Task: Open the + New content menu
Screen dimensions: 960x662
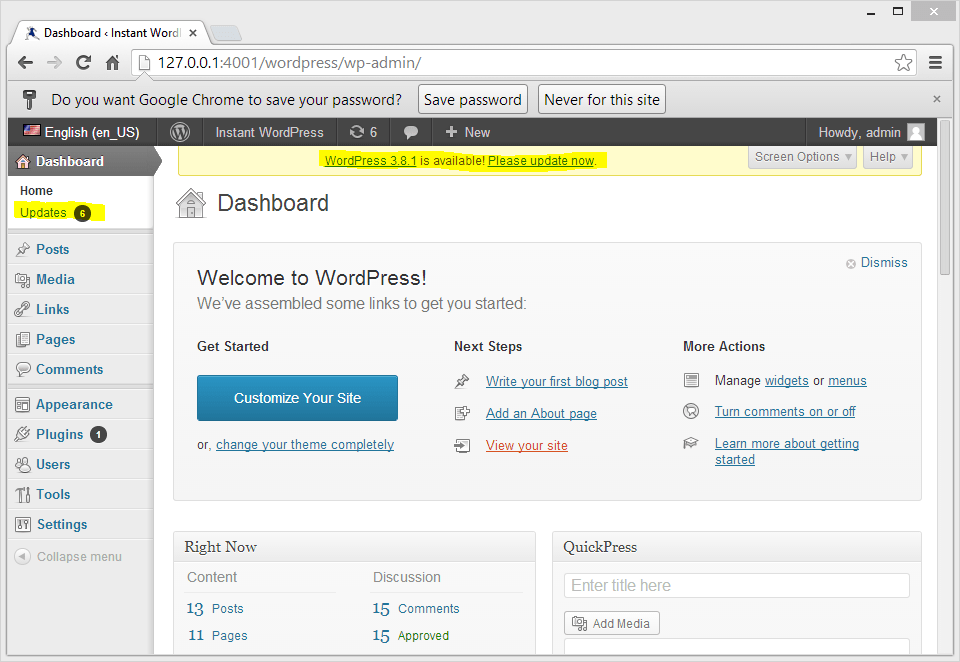Action: (x=467, y=132)
